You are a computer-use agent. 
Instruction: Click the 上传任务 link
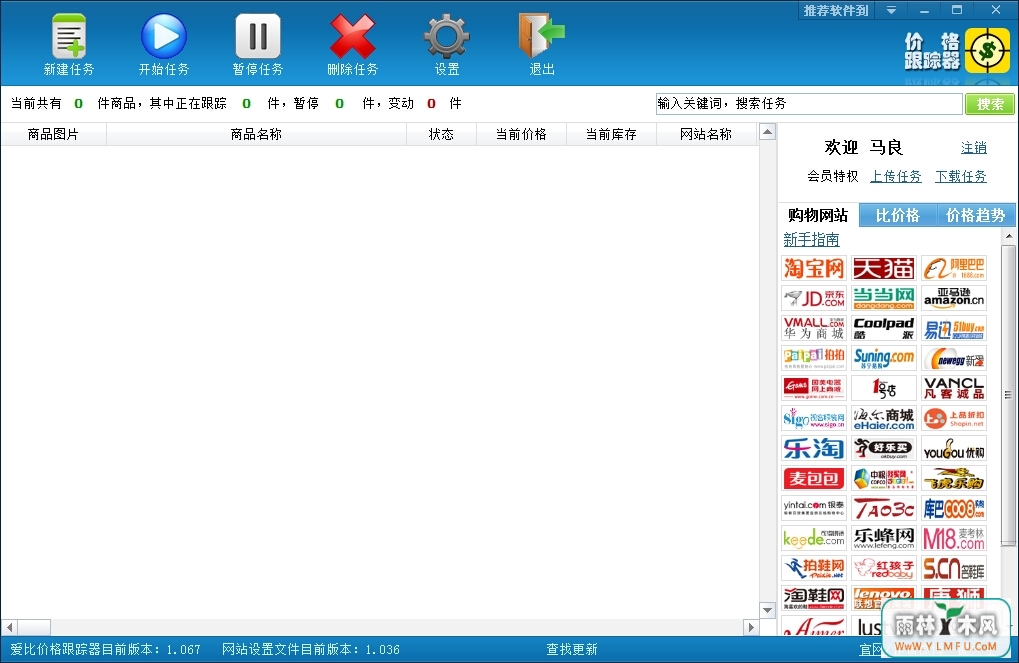(x=896, y=176)
